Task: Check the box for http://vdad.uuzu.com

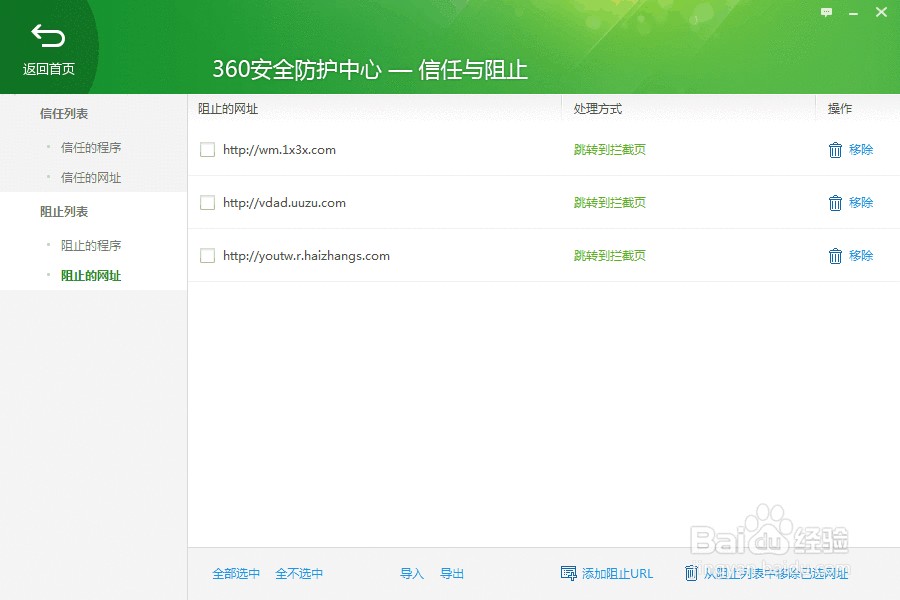Action: pos(207,203)
